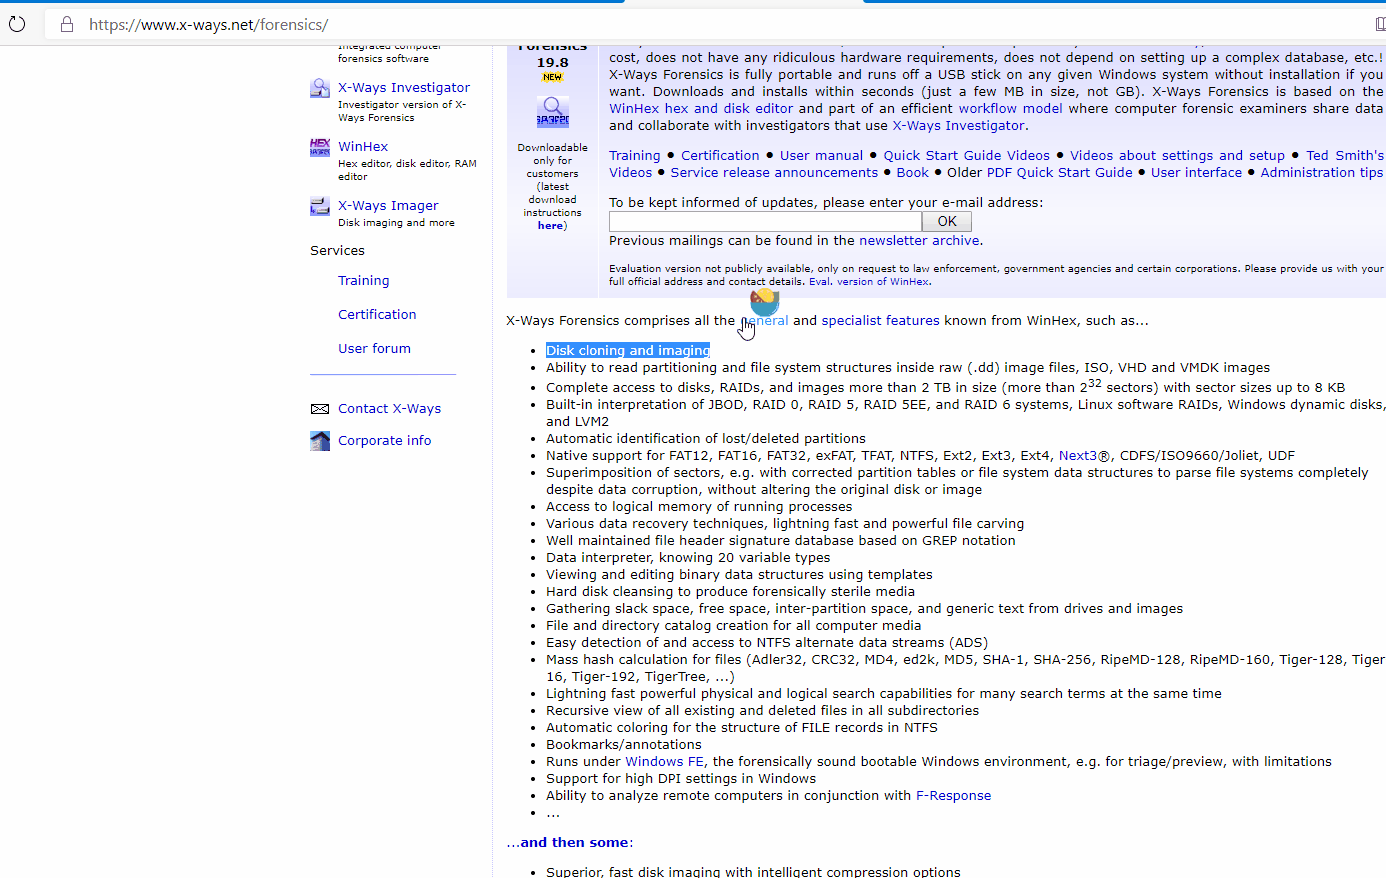Click 'Automatic identification of lost/deleted partitions' item

(x=706, y=439)
